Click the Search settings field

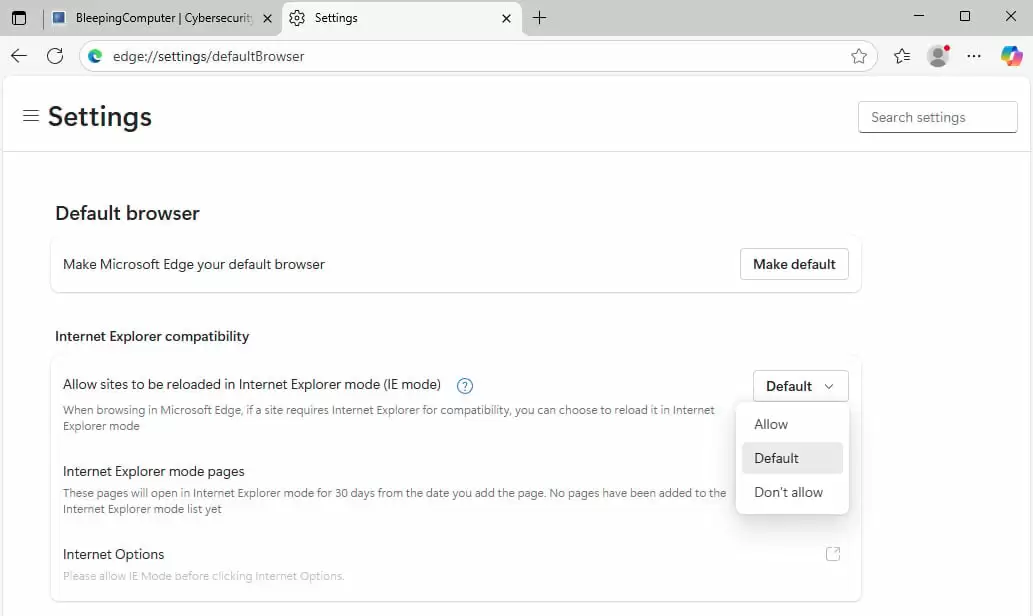[x=937, y=117]
